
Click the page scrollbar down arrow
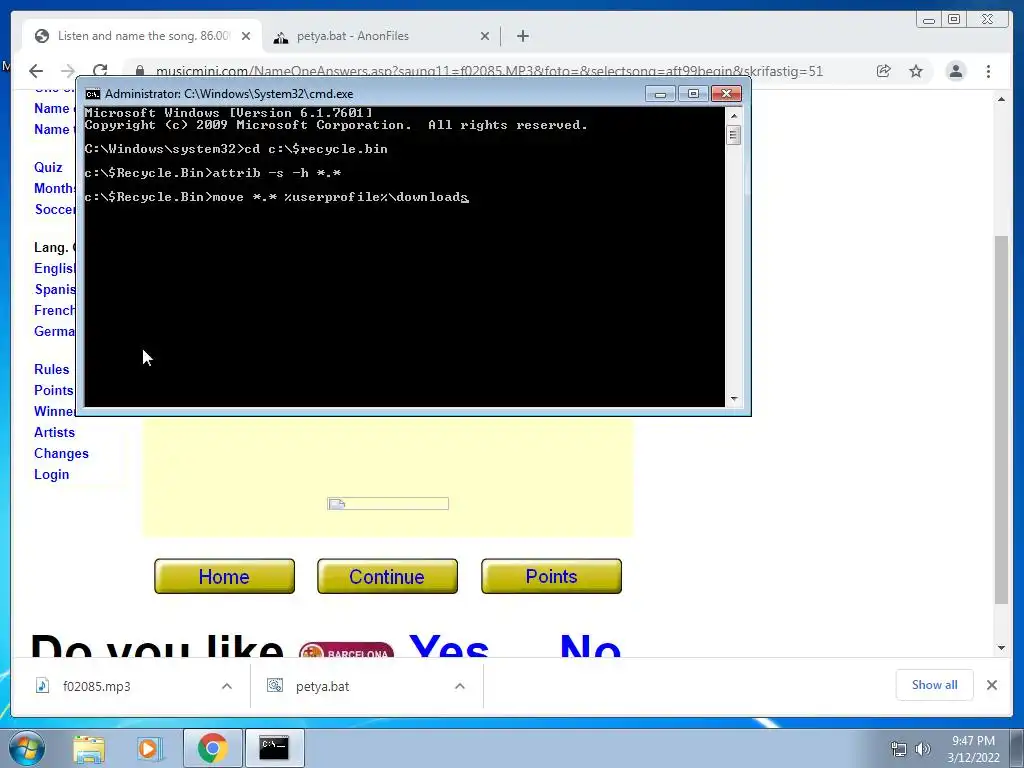pos(1001,648)
